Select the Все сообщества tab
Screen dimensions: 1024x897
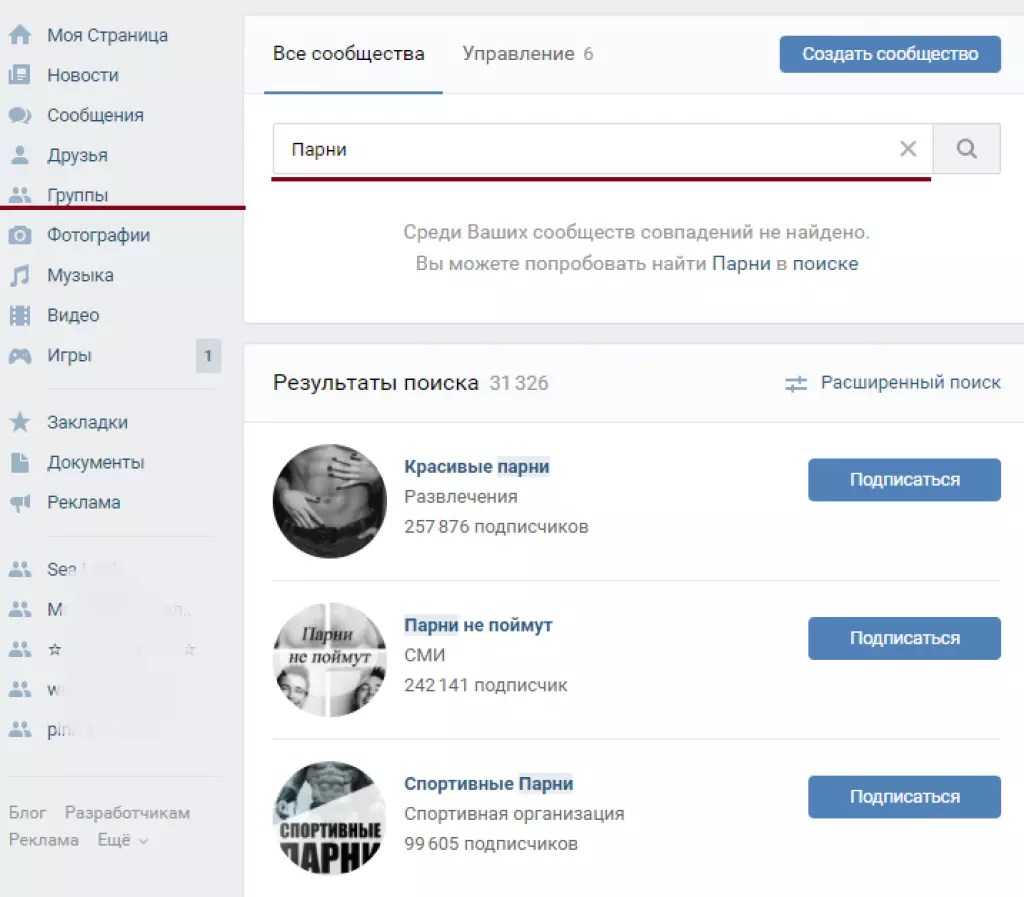click(348, 54)
